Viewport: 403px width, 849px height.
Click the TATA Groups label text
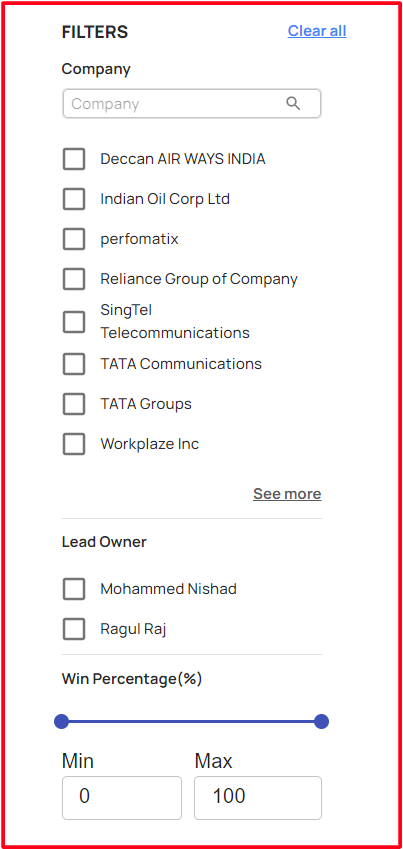146,404
